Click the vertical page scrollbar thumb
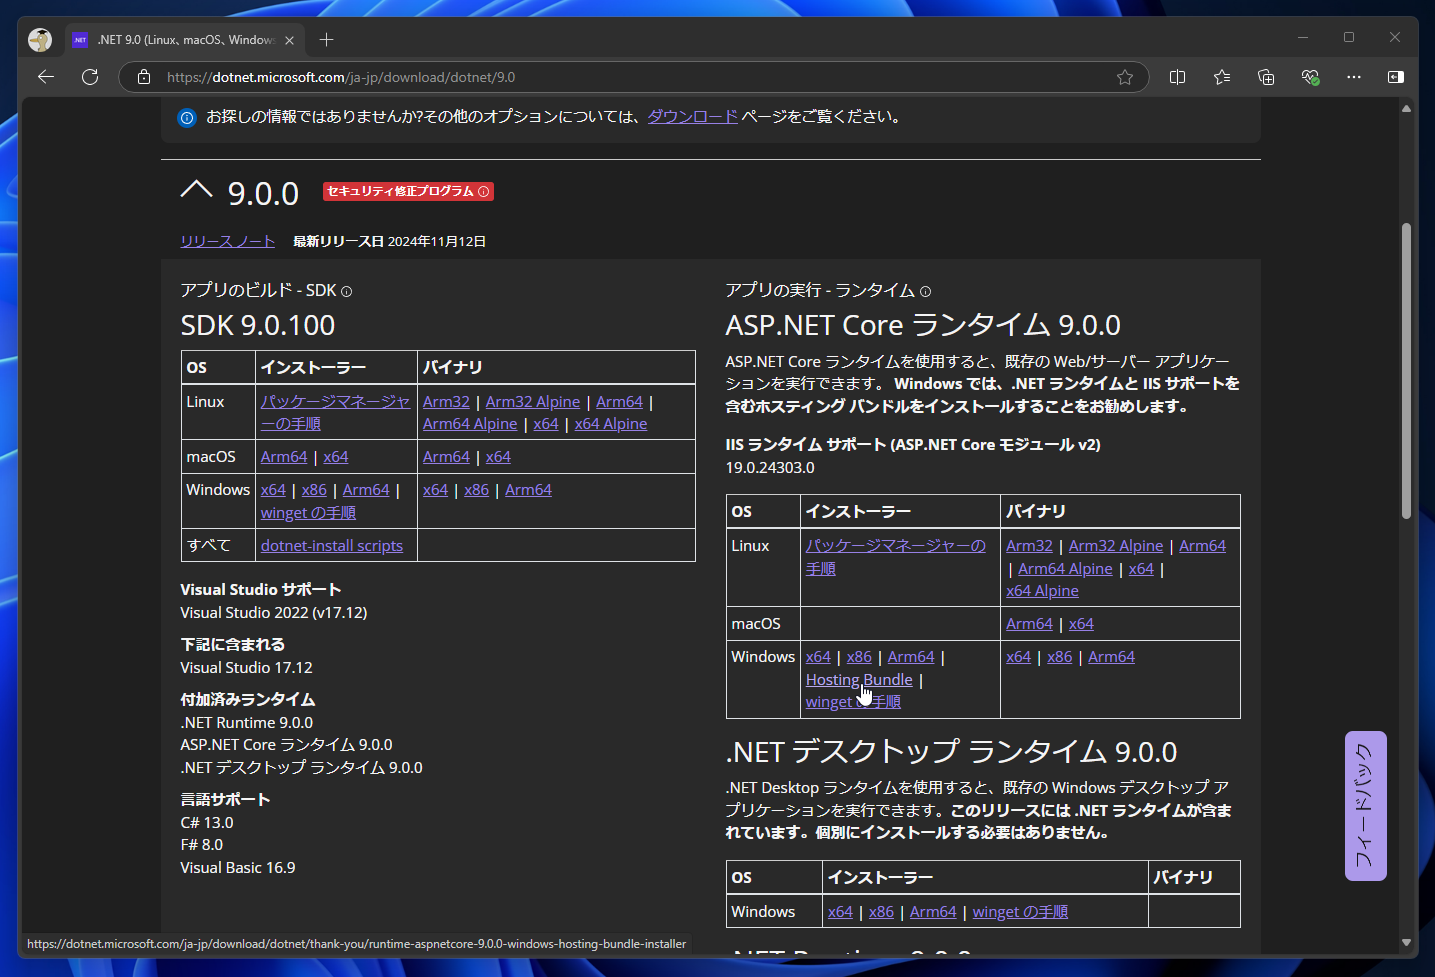Viewport: 1435px width, 977px height. pos(1406,370)
